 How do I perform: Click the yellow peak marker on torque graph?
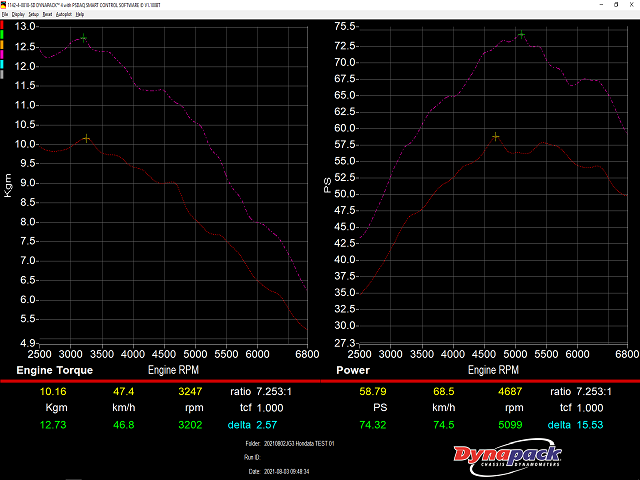(x=86, y=139)
